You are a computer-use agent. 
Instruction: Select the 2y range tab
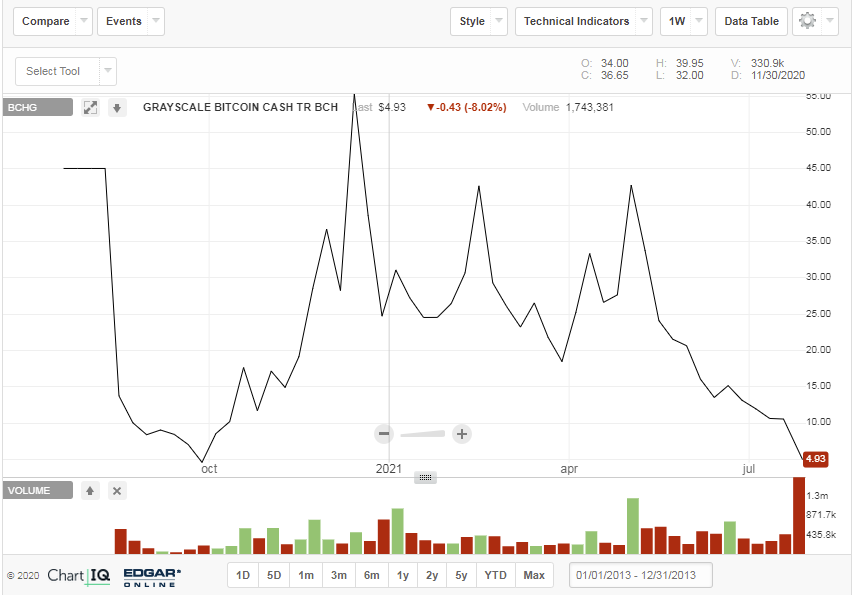[x=432, y=575]
